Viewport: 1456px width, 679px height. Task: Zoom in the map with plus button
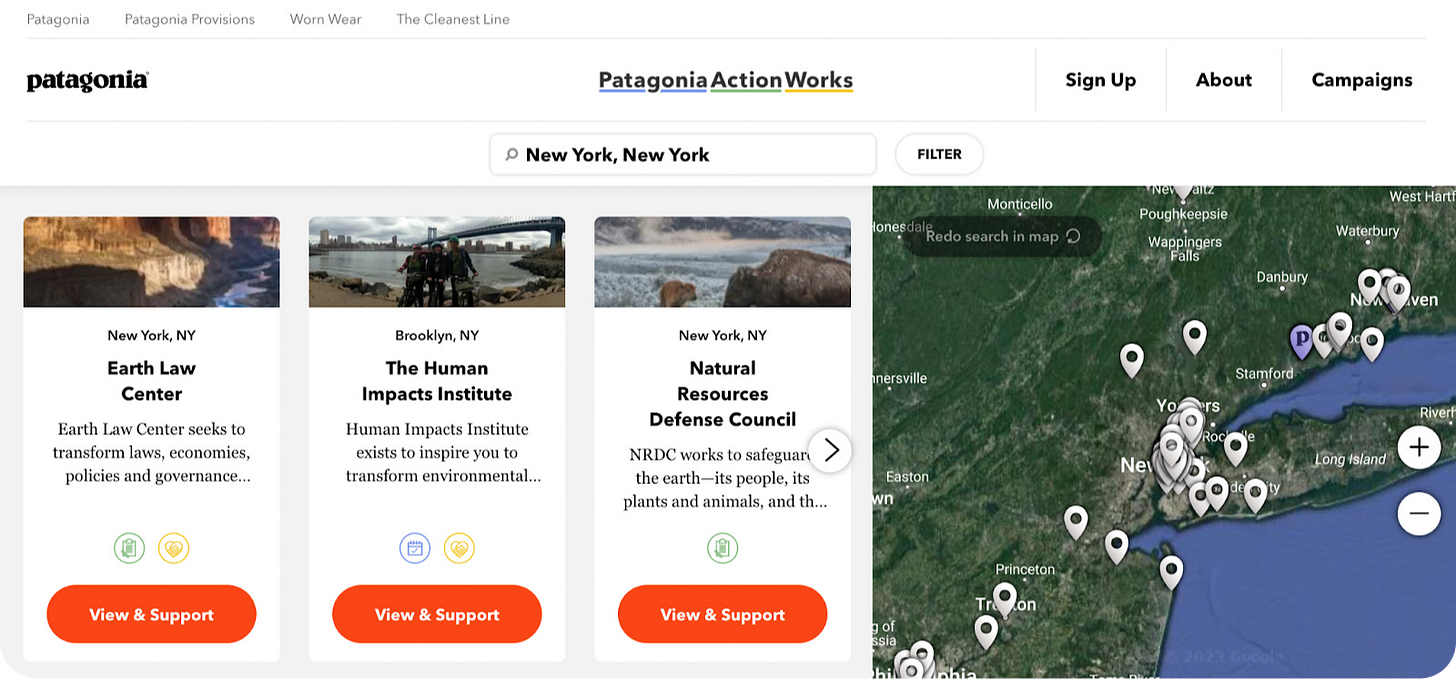[x=1418, y=447]
